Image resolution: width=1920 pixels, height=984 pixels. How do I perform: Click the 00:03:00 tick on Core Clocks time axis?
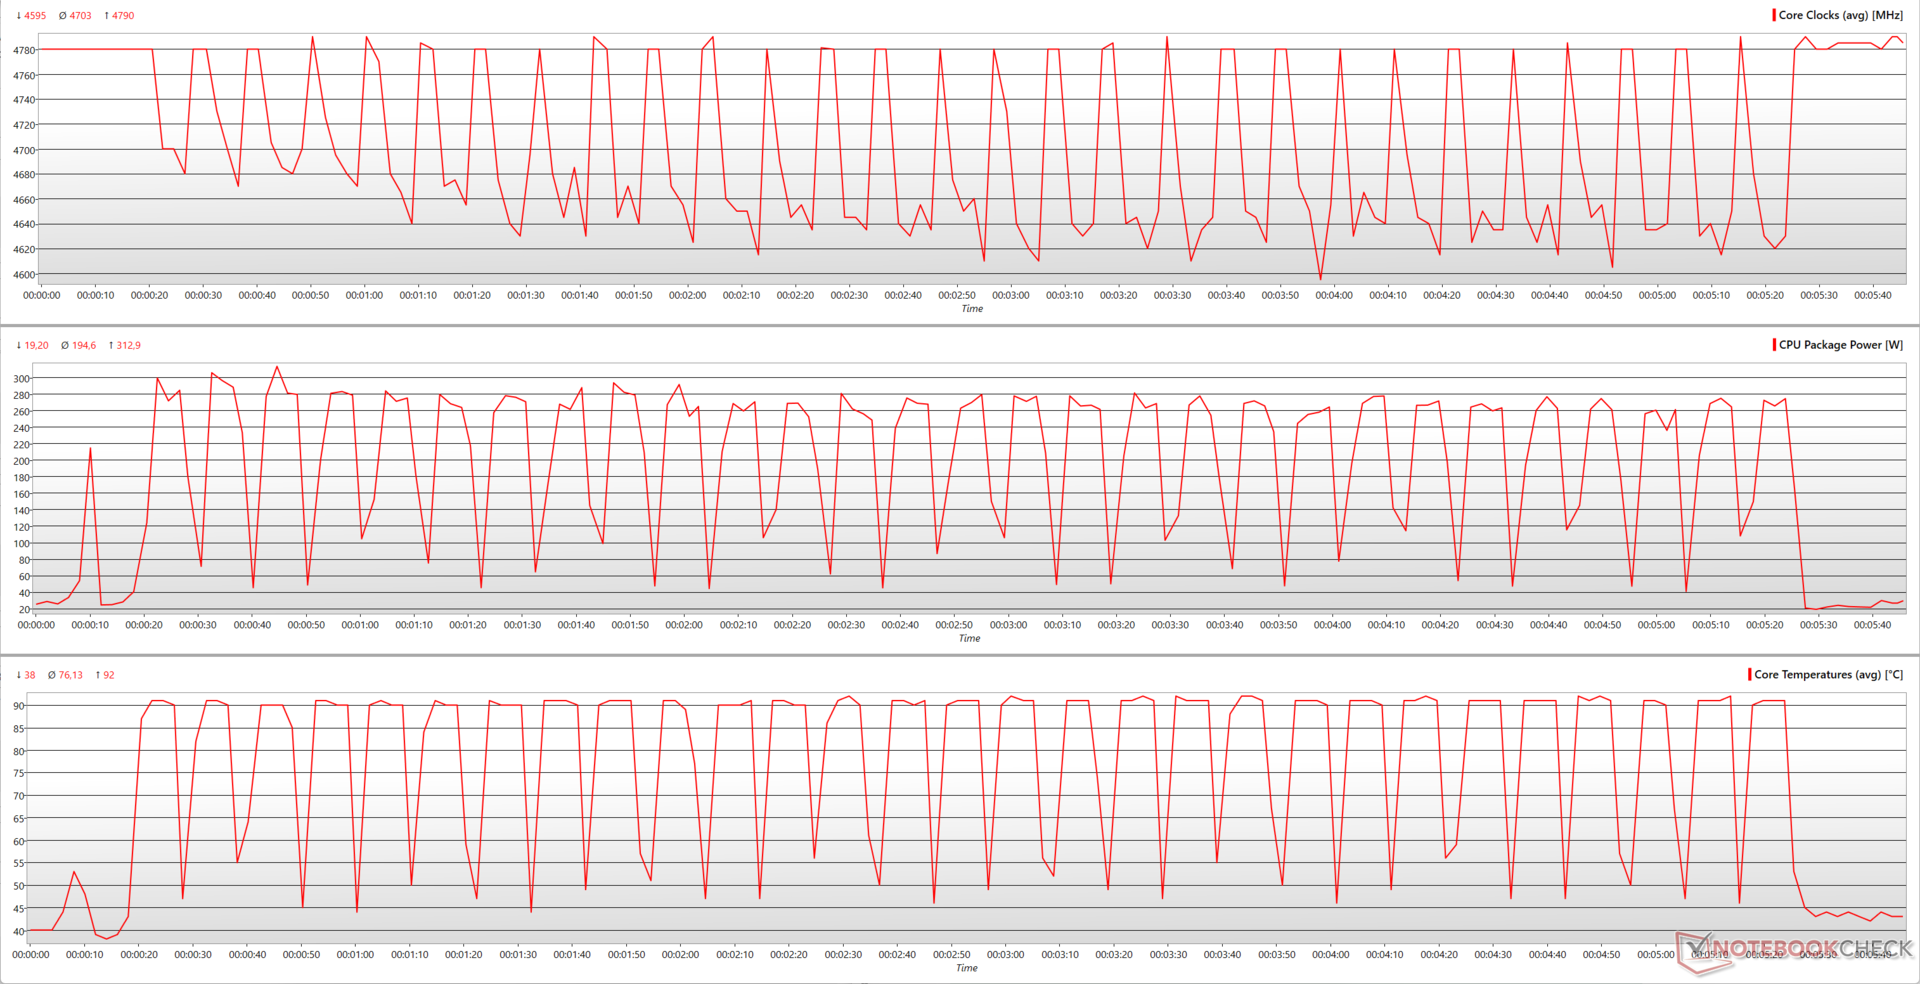pyautogui.click(x=1010, y=296)
